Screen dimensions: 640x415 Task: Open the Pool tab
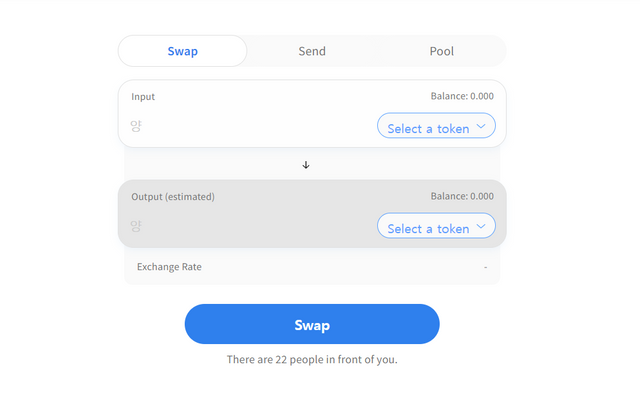[x=441, y=51]
